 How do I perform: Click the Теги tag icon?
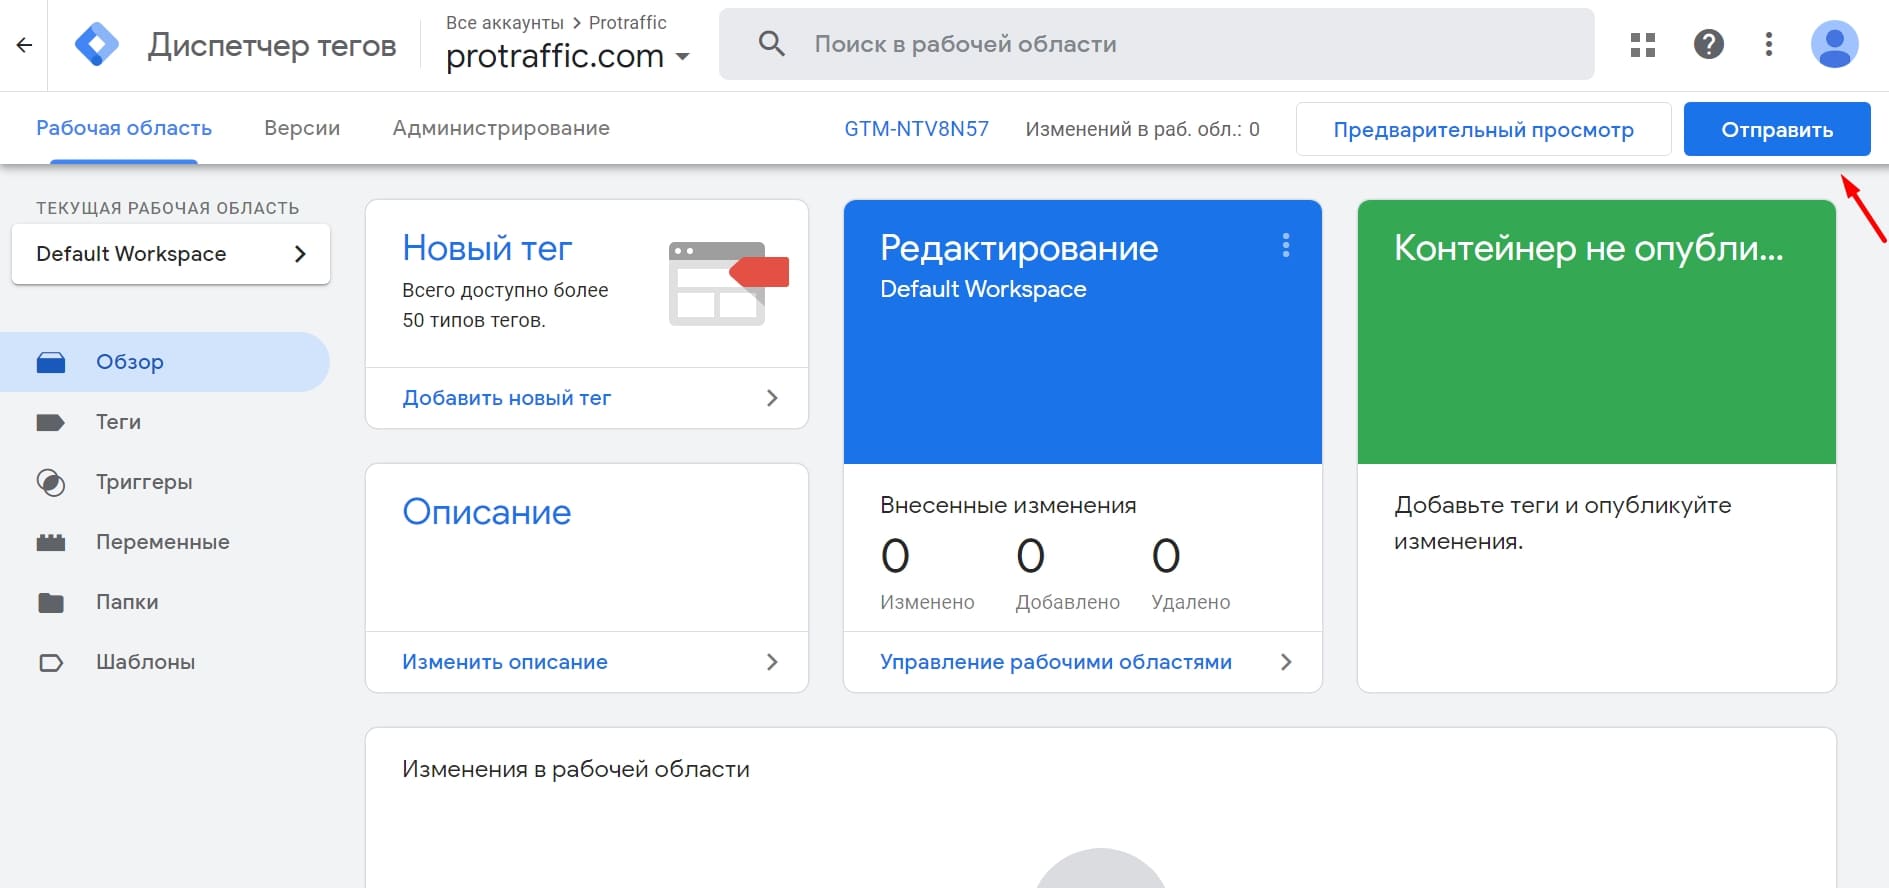(x=50, y=422)
